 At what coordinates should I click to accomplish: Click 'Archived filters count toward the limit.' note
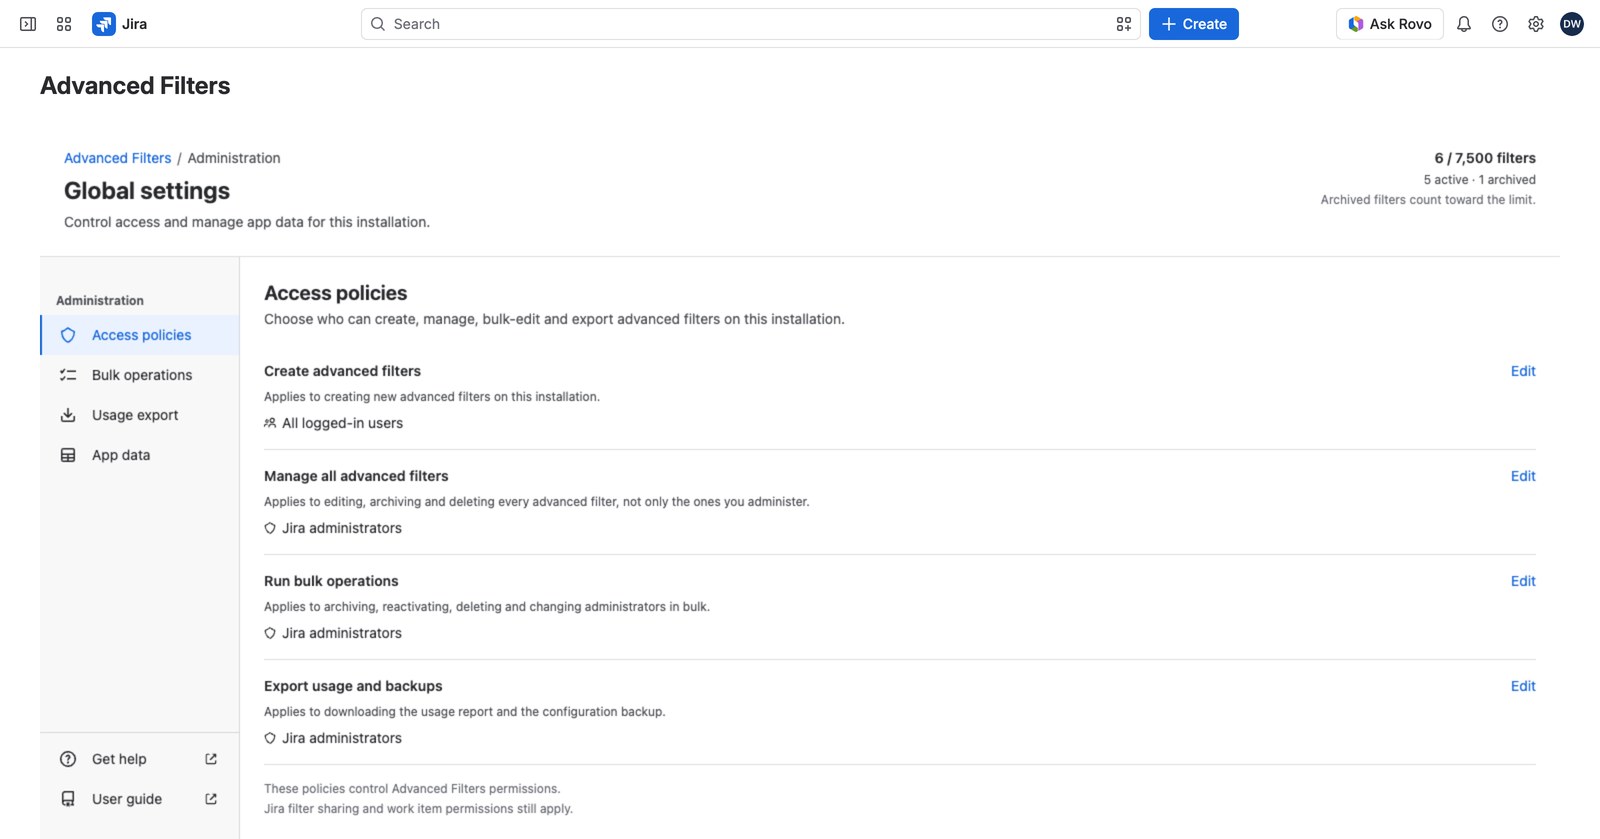(x=1428, y=200)
